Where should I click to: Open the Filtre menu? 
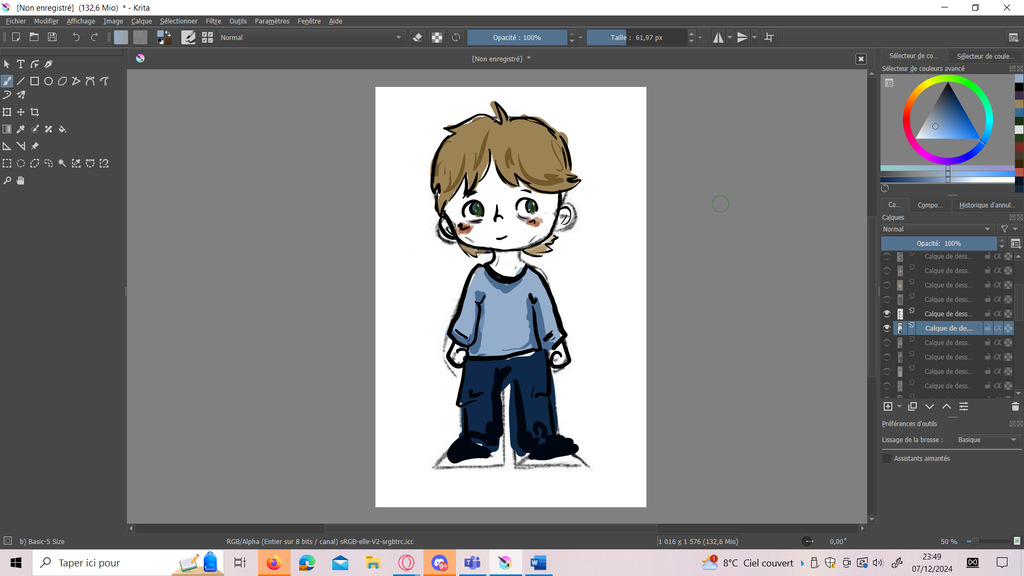pyautogui.click(x=213, y=21)
